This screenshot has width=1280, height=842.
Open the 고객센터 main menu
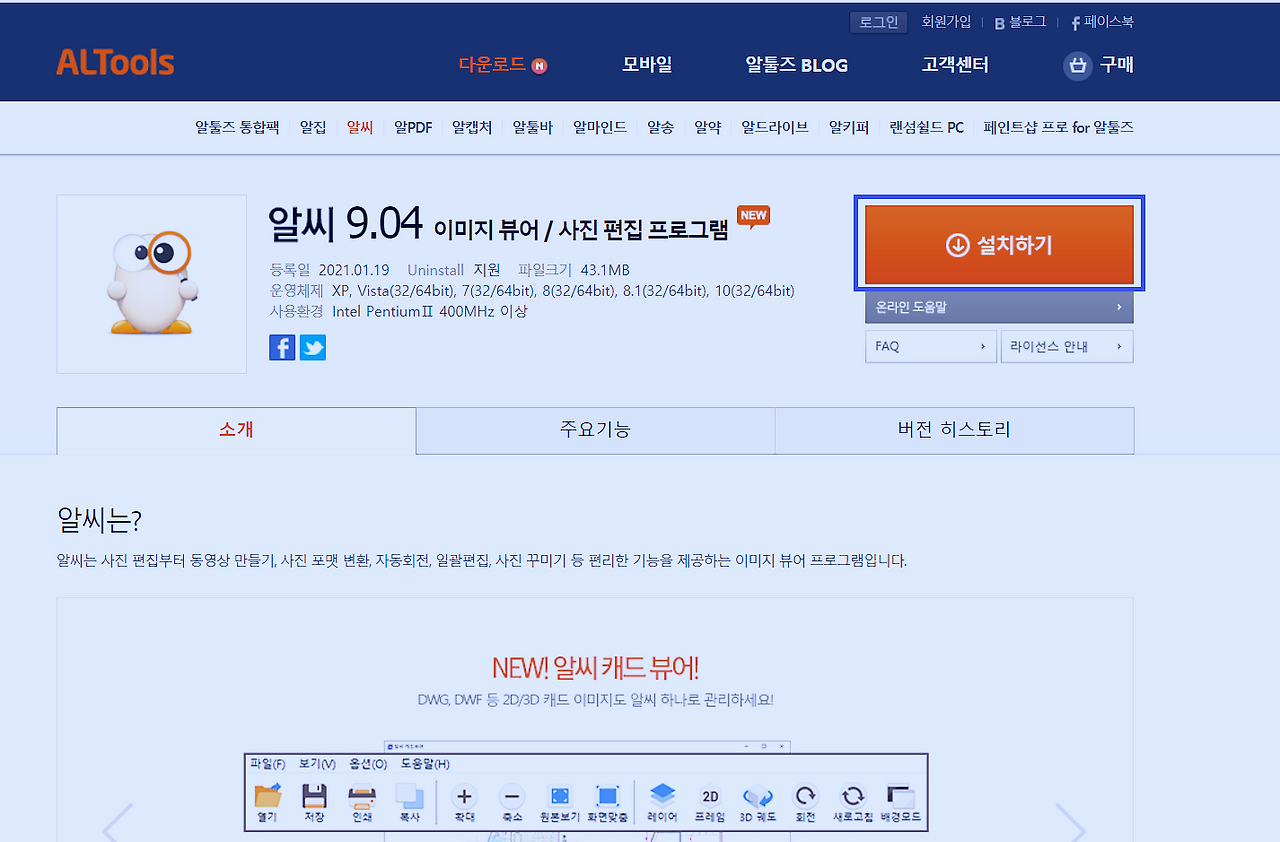[x=955, y=65]
